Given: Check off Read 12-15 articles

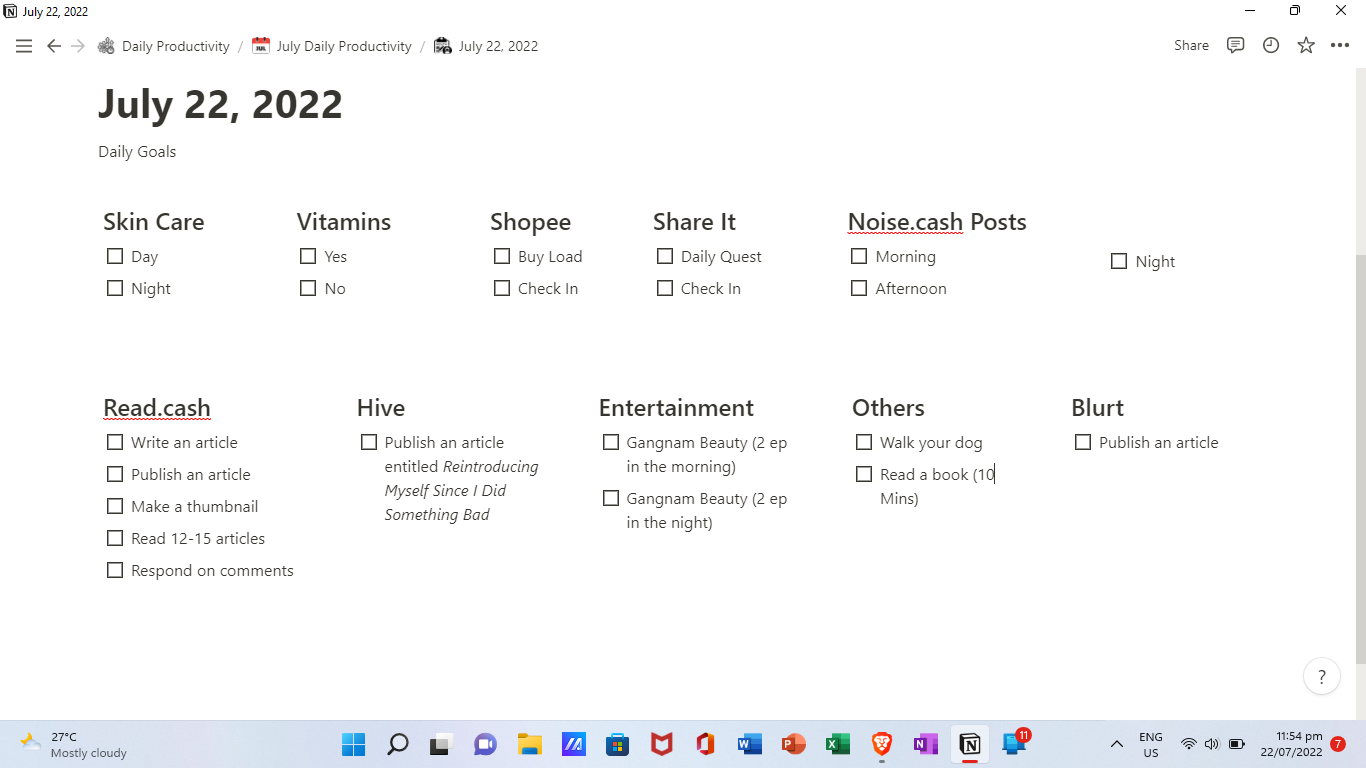Looking at the screenshot, I should point(115,538).
